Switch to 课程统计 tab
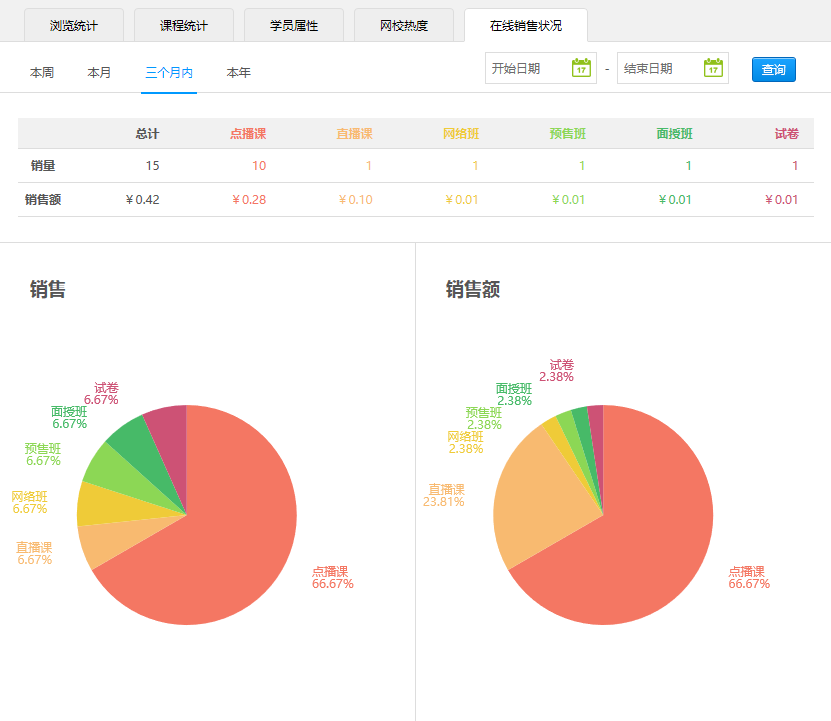Image resolution: width=831 pixels, height=721 pixels. (x=184, y=25)
